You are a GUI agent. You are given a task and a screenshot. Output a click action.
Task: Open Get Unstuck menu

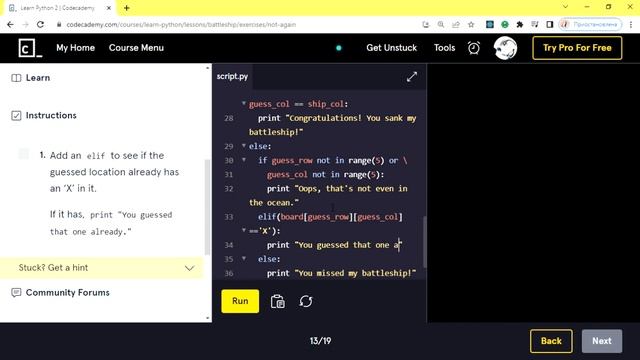[x=391, y=48]
